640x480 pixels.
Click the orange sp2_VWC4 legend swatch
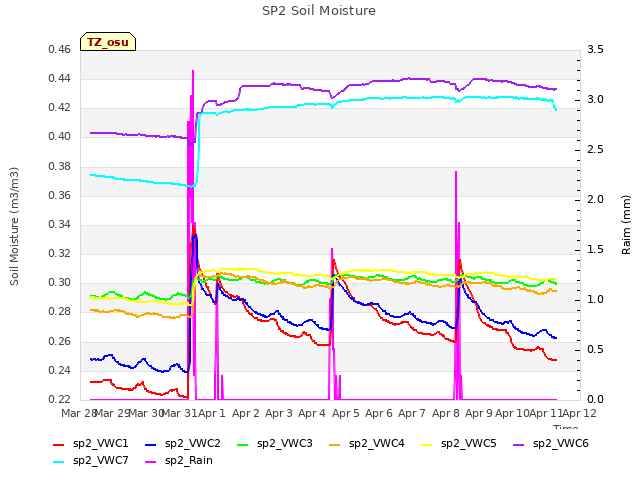click(x=335, y=445)
